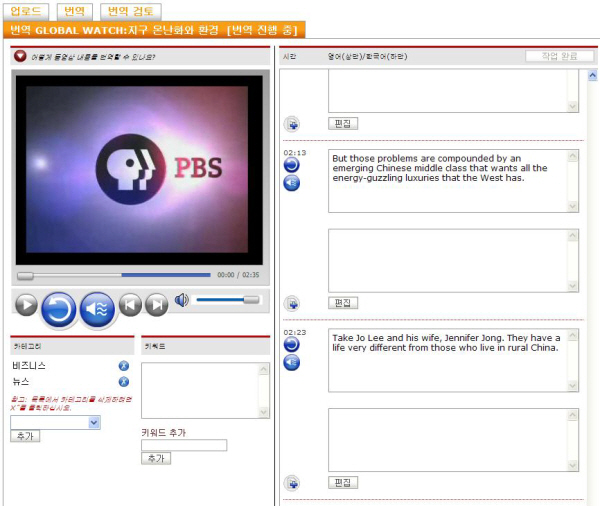Click the 02:23 timestamp label
This screenshot has height=506, width=600.
(295, 332)
